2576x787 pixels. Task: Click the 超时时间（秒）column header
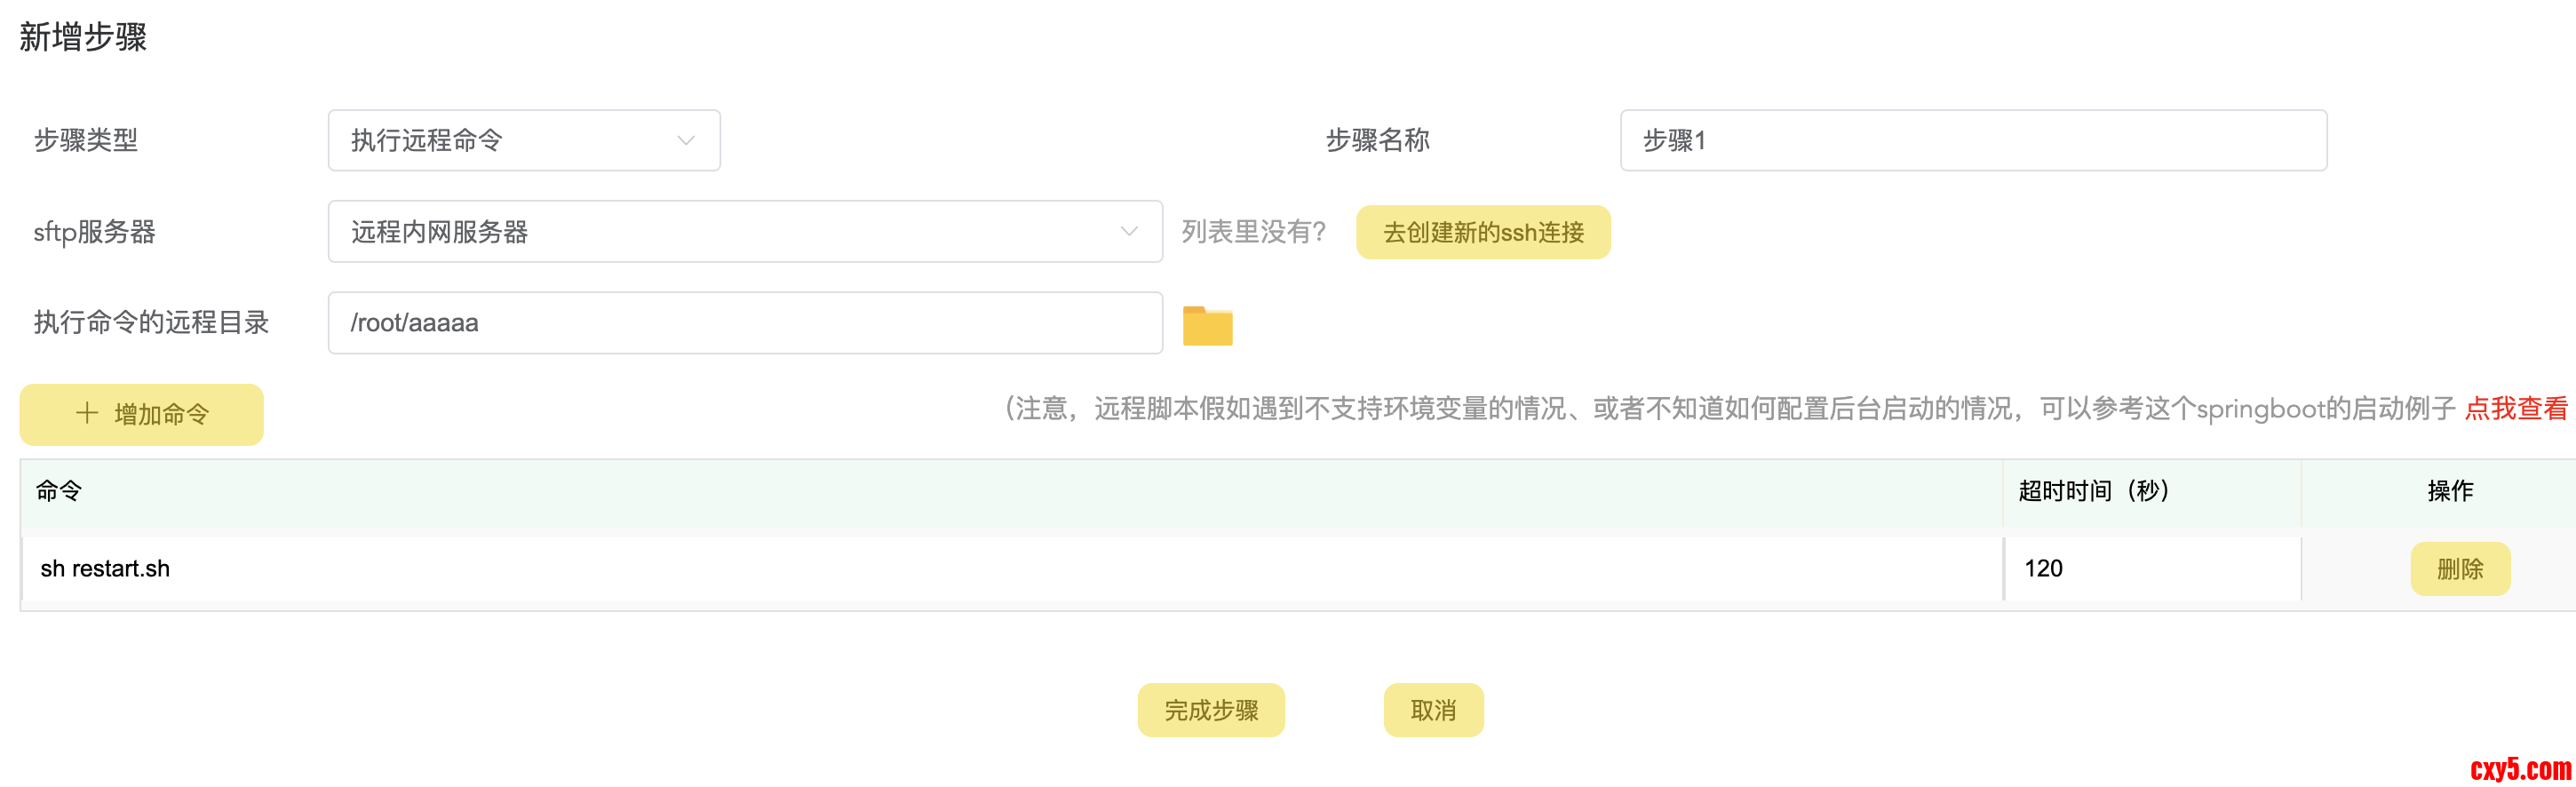coord(2093,491)
